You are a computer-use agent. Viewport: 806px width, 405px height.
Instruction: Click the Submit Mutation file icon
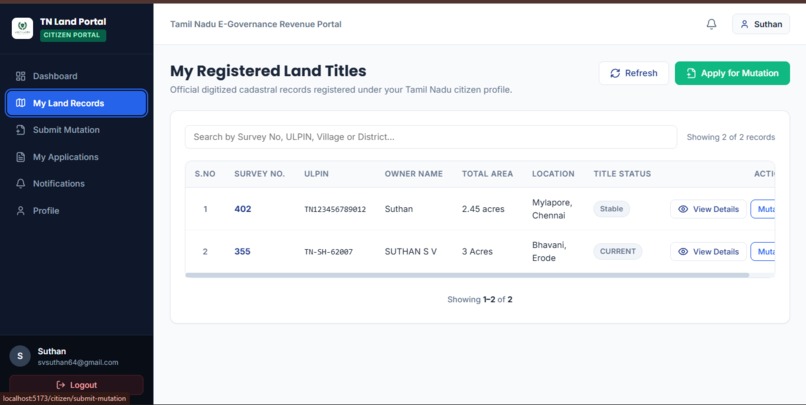tap(21, 130)
